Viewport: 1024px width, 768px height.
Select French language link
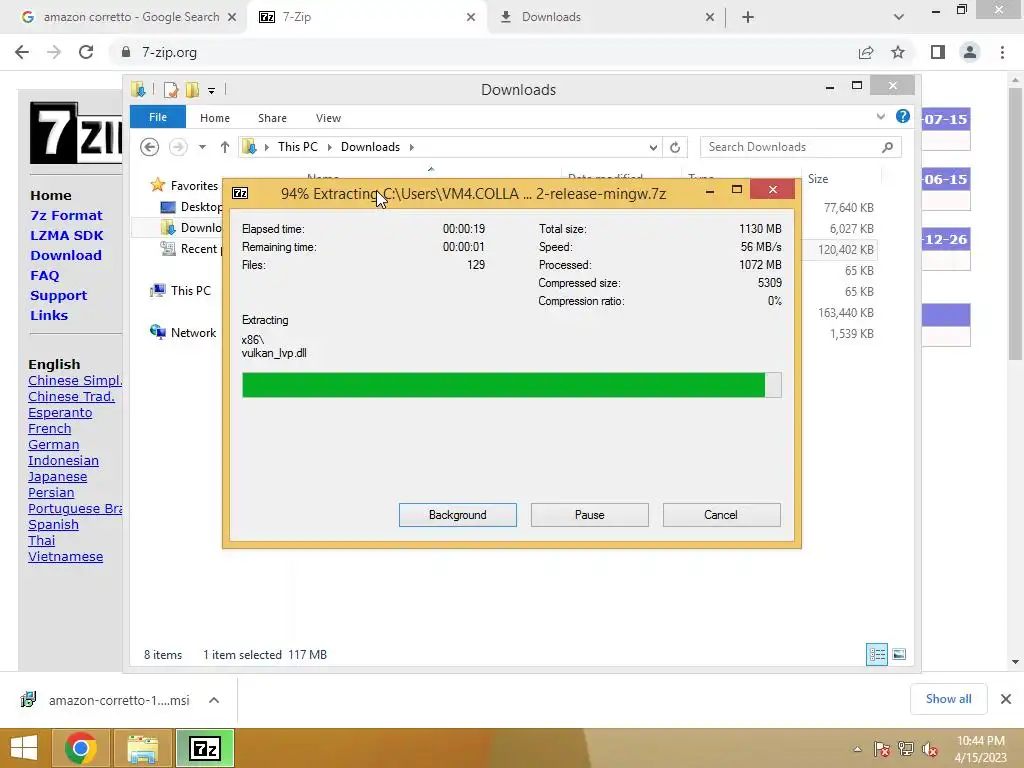coord(50,428)
